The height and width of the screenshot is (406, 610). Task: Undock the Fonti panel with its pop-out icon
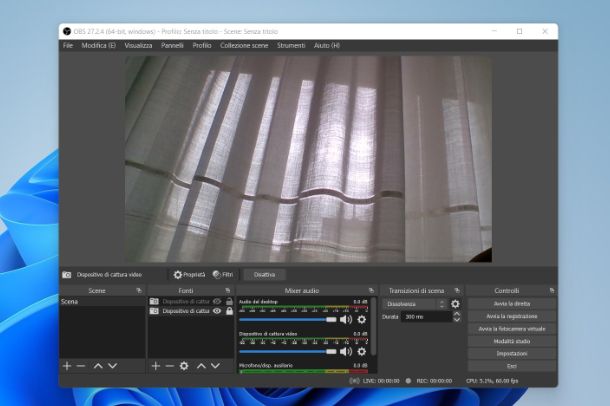[x=228, y=290]
